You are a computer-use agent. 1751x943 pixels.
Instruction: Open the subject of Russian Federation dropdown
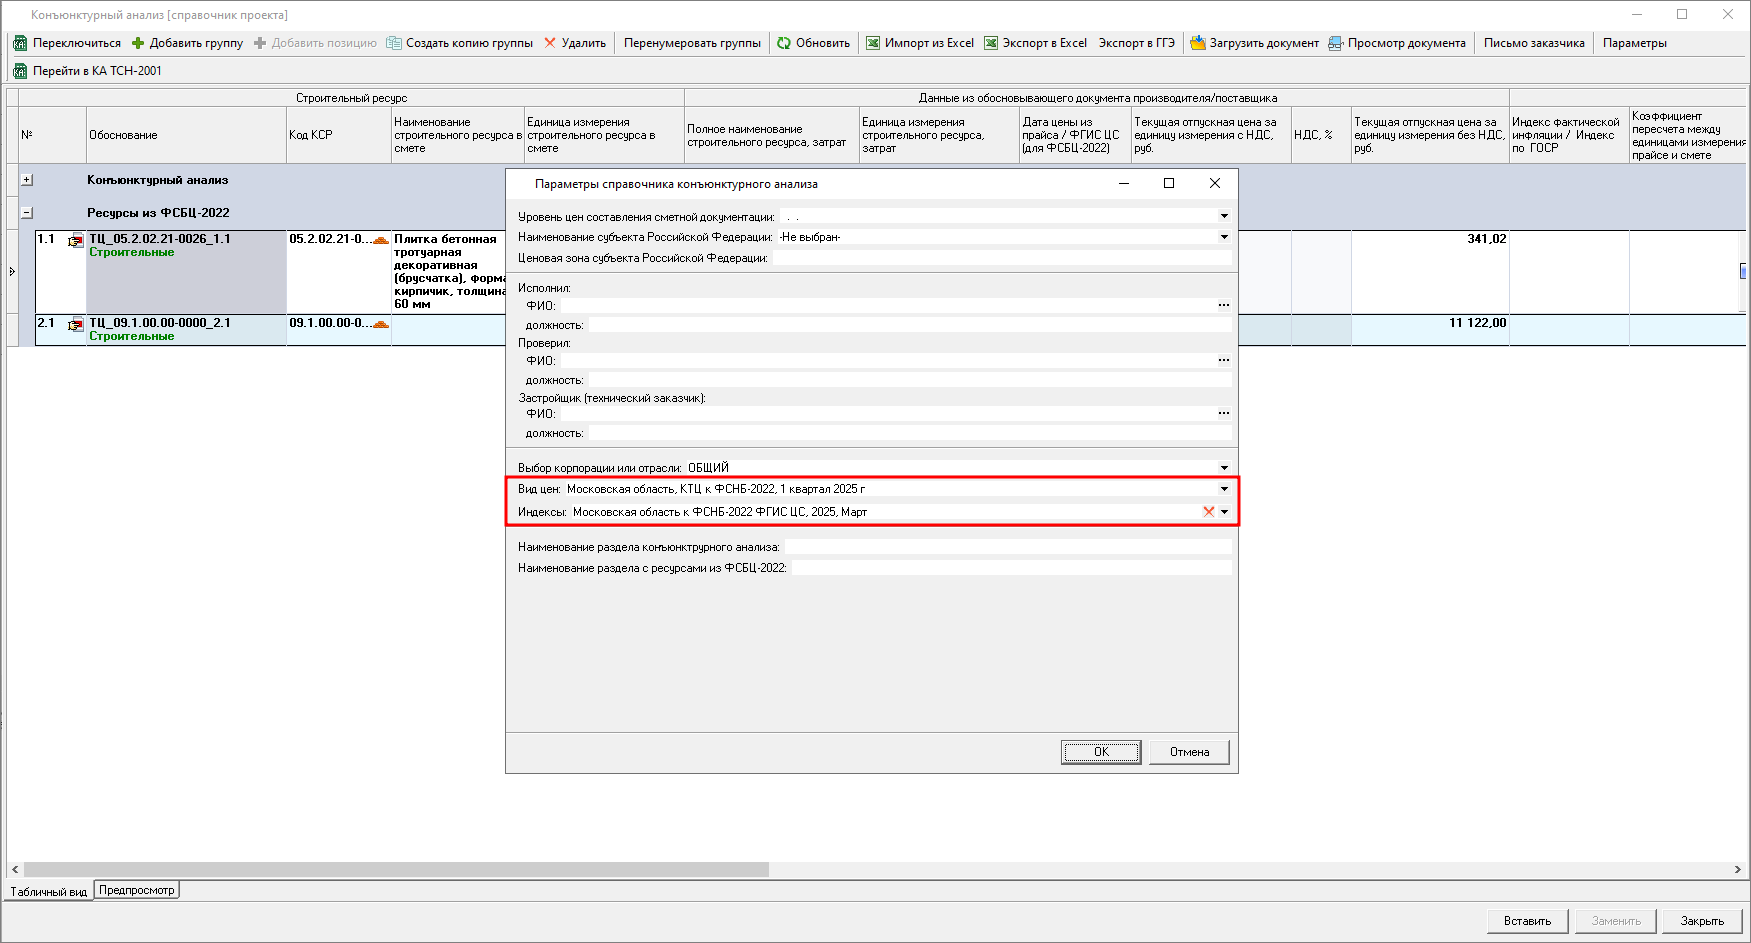[1224, 237]
